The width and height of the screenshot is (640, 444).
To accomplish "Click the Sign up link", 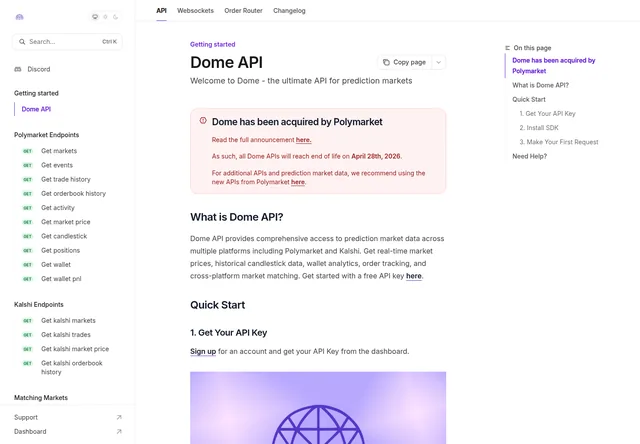I will coord(203,351).
